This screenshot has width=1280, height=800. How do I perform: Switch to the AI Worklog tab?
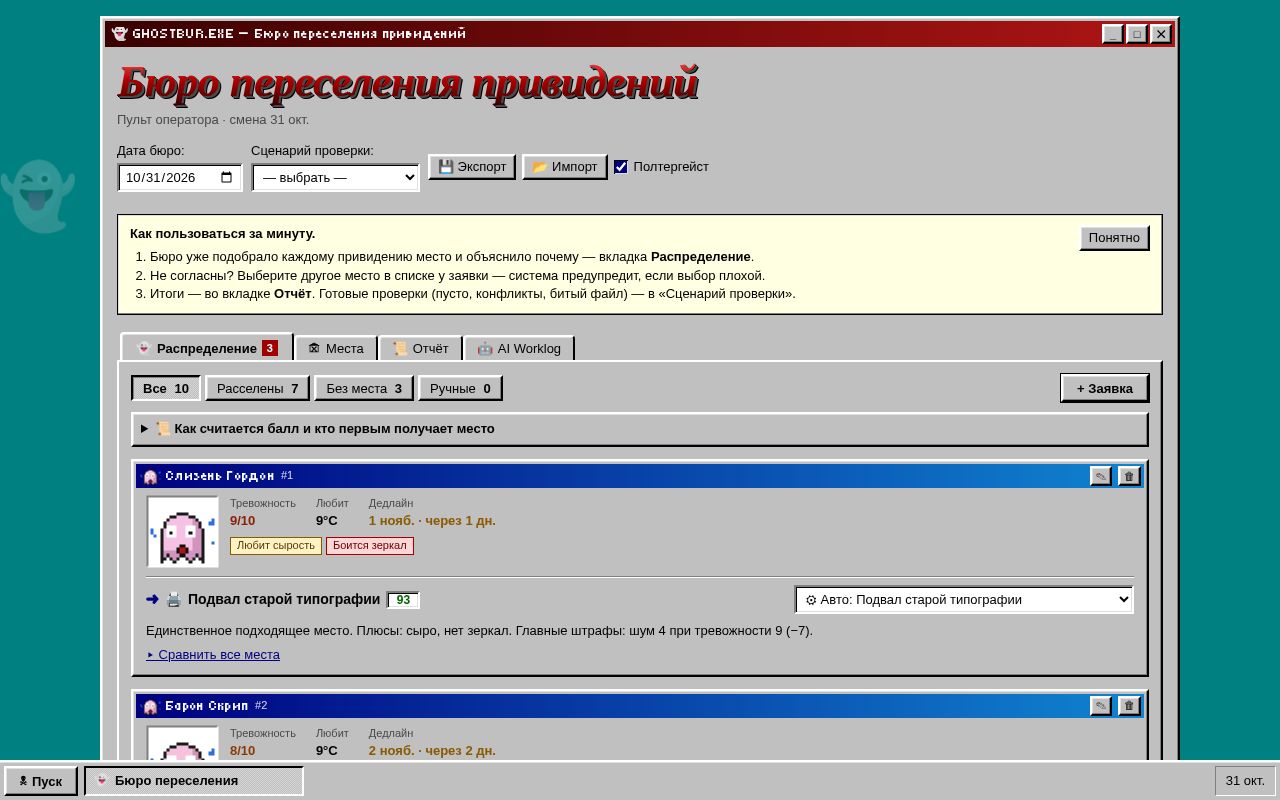519,348
